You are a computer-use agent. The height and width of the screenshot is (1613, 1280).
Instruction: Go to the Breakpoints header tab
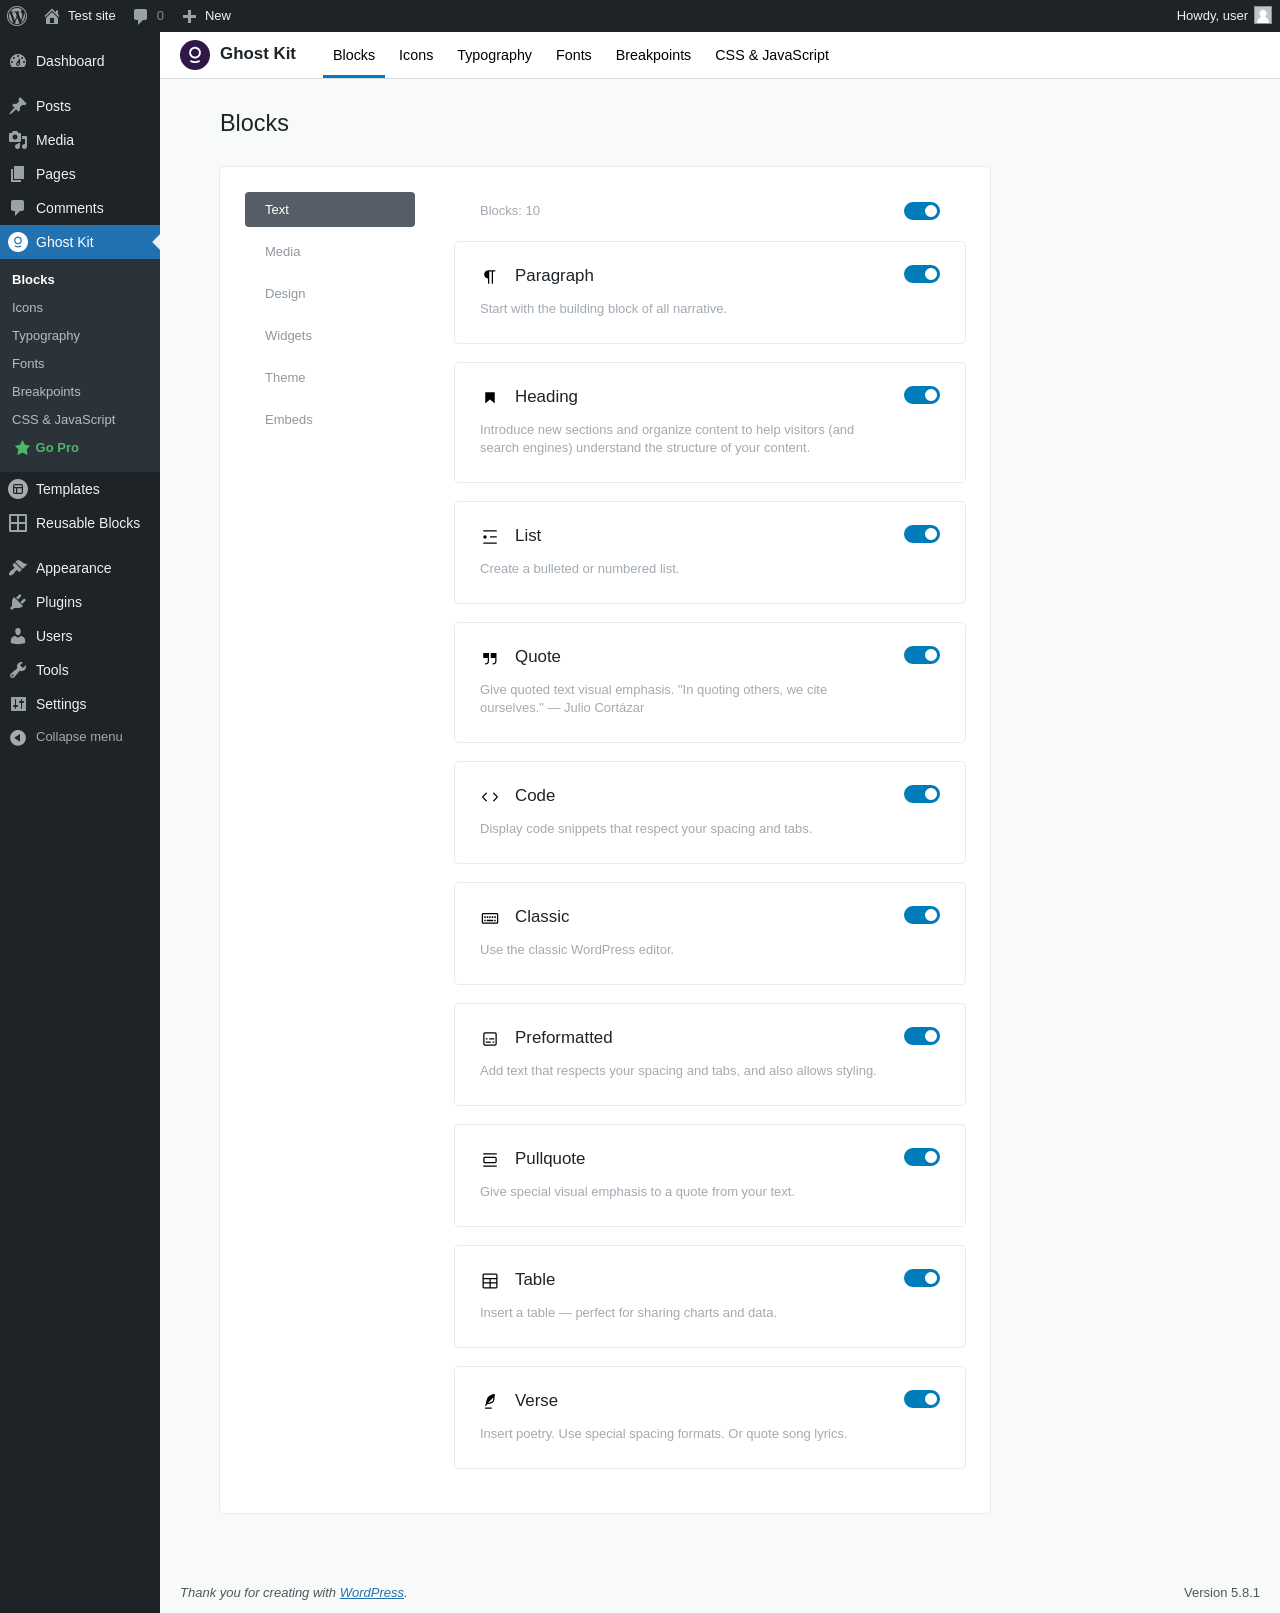(653, 55)
